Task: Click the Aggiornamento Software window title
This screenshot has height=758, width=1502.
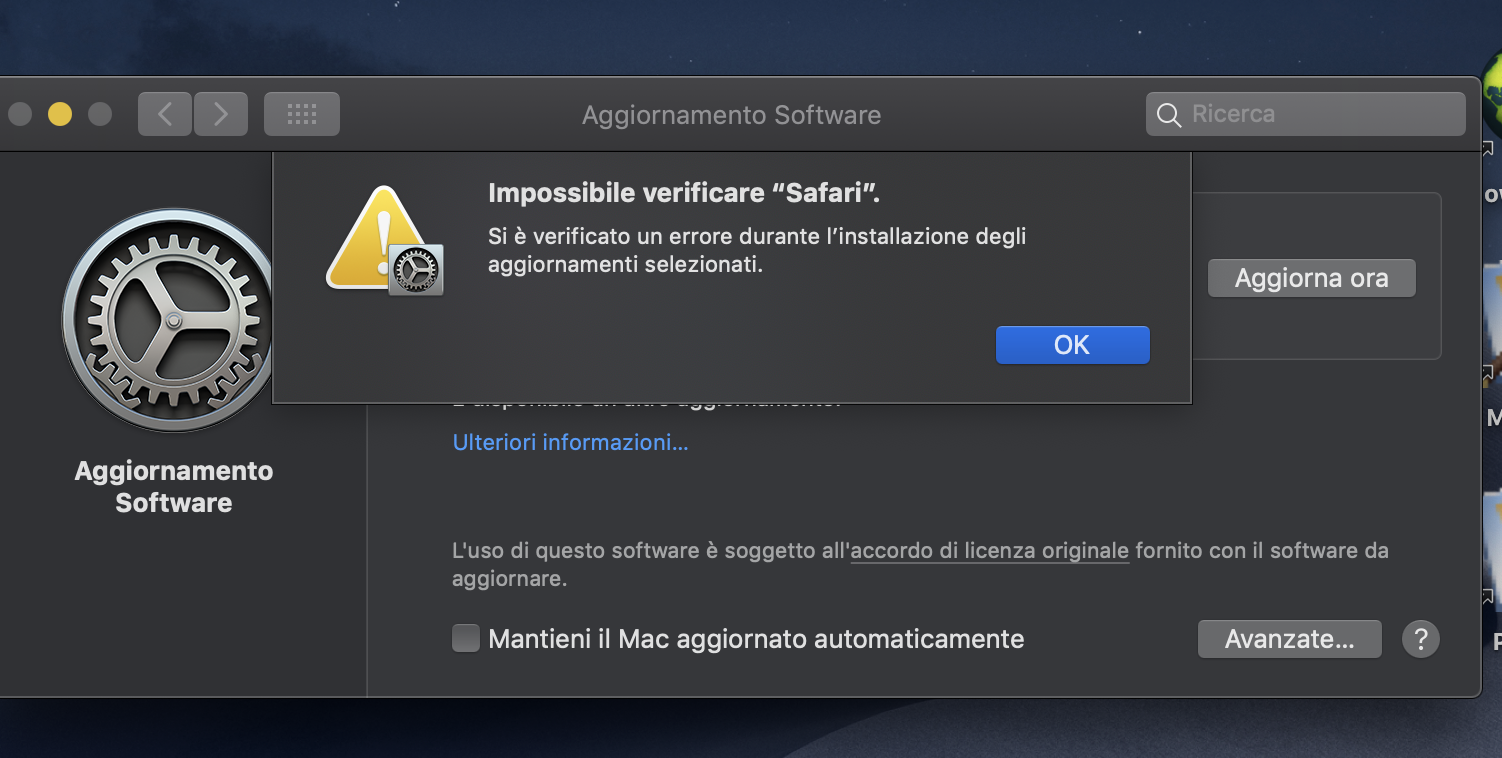Action: [x=731, y=115]
